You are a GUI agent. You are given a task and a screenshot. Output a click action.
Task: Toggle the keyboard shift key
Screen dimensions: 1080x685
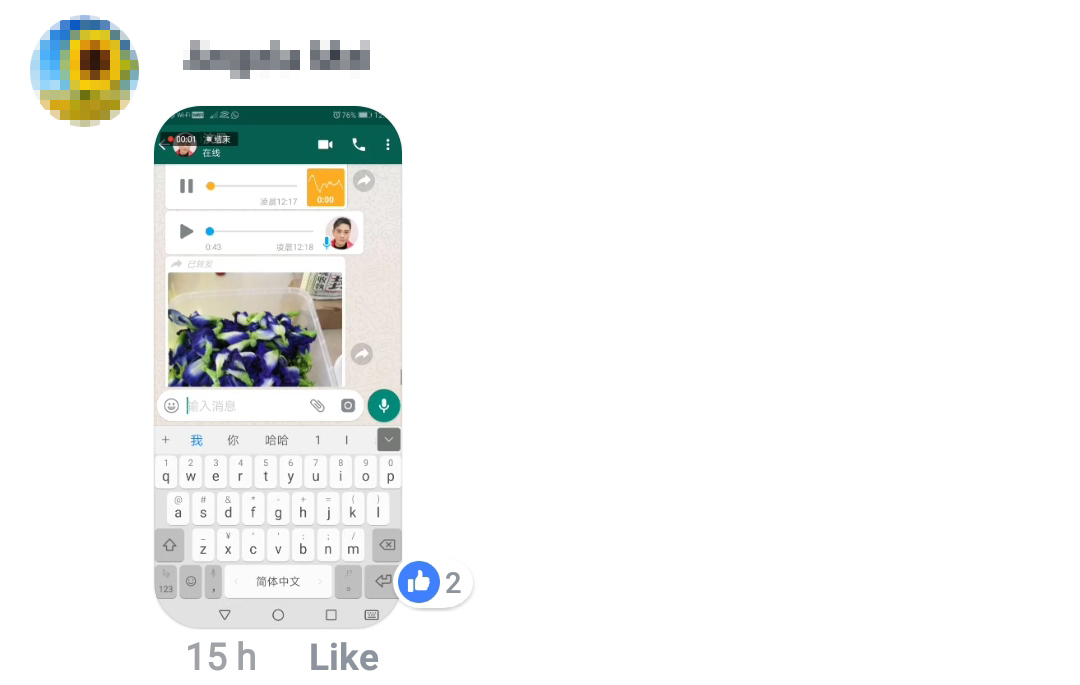click(x=169, y=545)
